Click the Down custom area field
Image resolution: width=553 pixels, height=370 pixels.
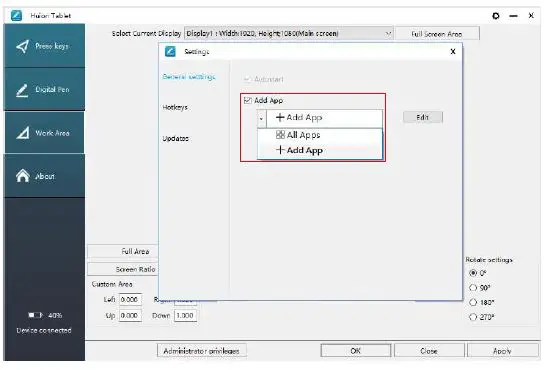click(185, 316)
